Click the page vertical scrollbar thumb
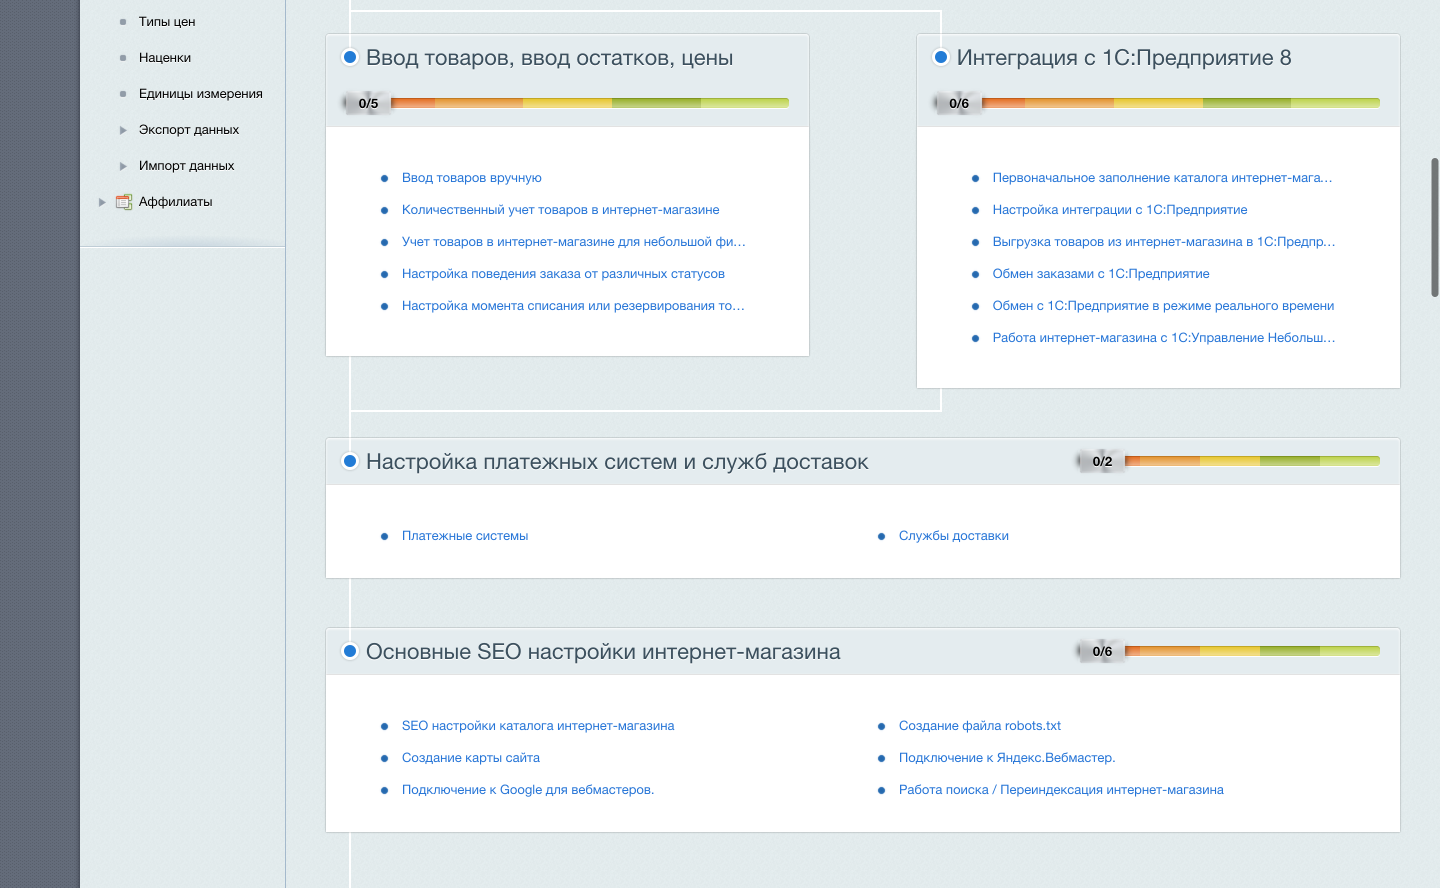The width and height of the screenshot is (1440, 888). 1435,227
